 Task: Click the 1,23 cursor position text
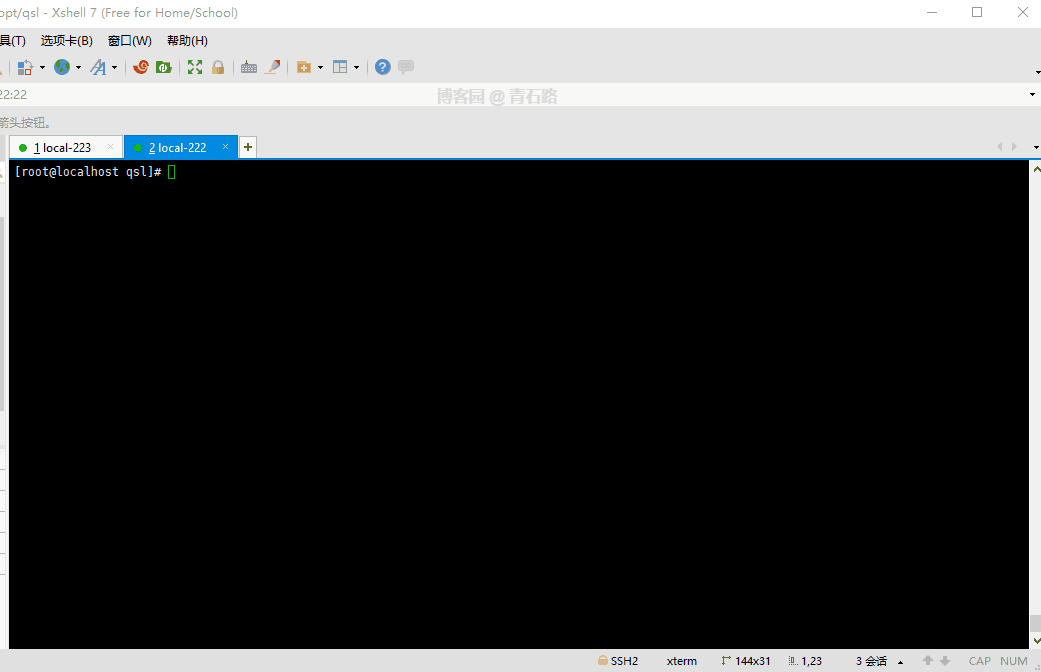(x=811, y=661)
